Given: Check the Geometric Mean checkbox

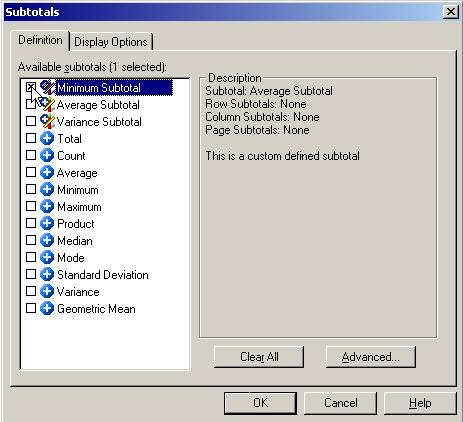Looking at the screenshot, I should [31, 308].
